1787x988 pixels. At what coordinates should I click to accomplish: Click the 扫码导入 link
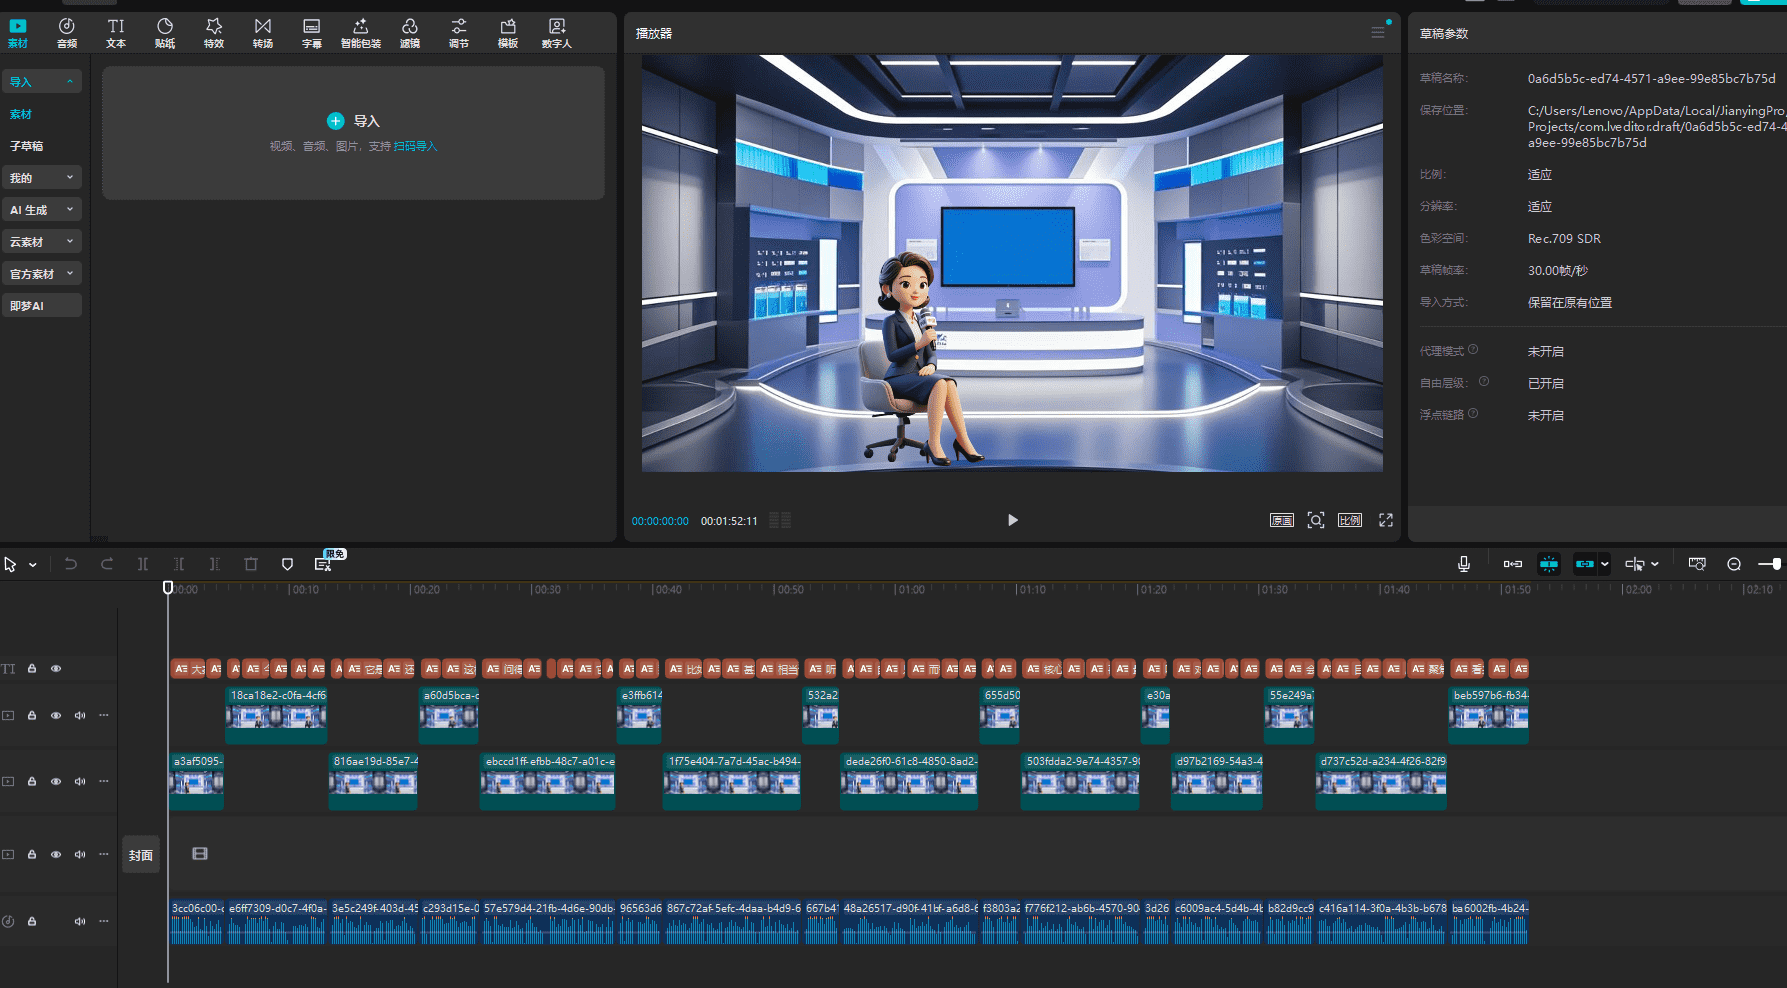(415, 146)
